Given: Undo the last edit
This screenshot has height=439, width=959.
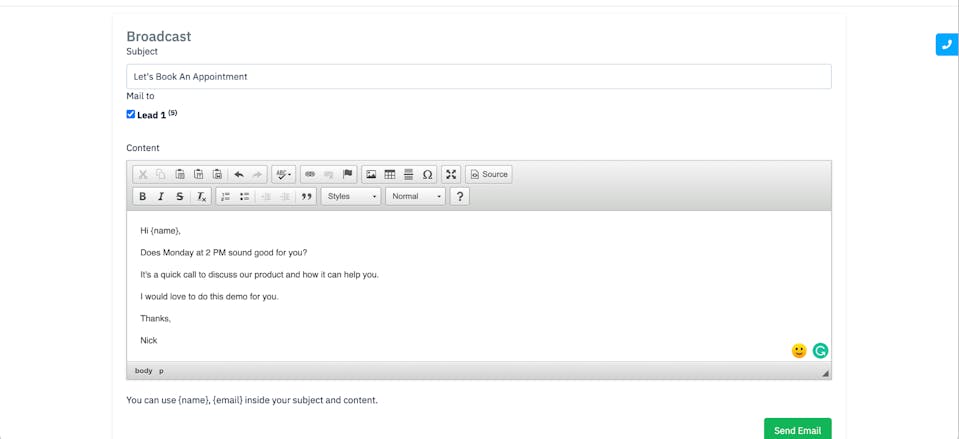Looking at the screenshot, I should [x=239, y=174].
